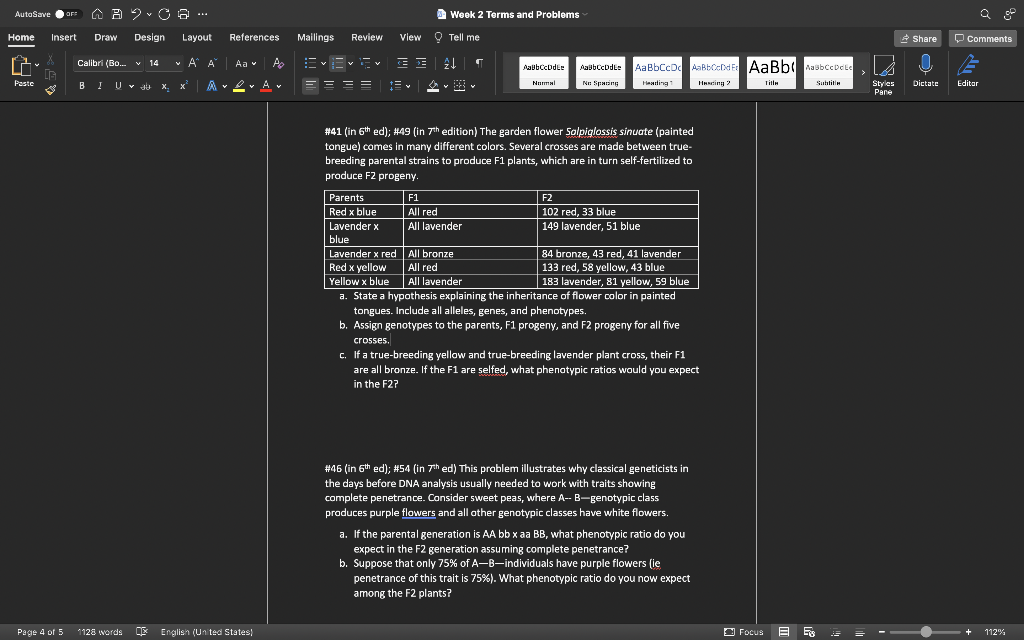Image resolution: width=1024 pixels, height=640 pixels.
Task: Open the font size dropdown
Action: click(179, 63)
